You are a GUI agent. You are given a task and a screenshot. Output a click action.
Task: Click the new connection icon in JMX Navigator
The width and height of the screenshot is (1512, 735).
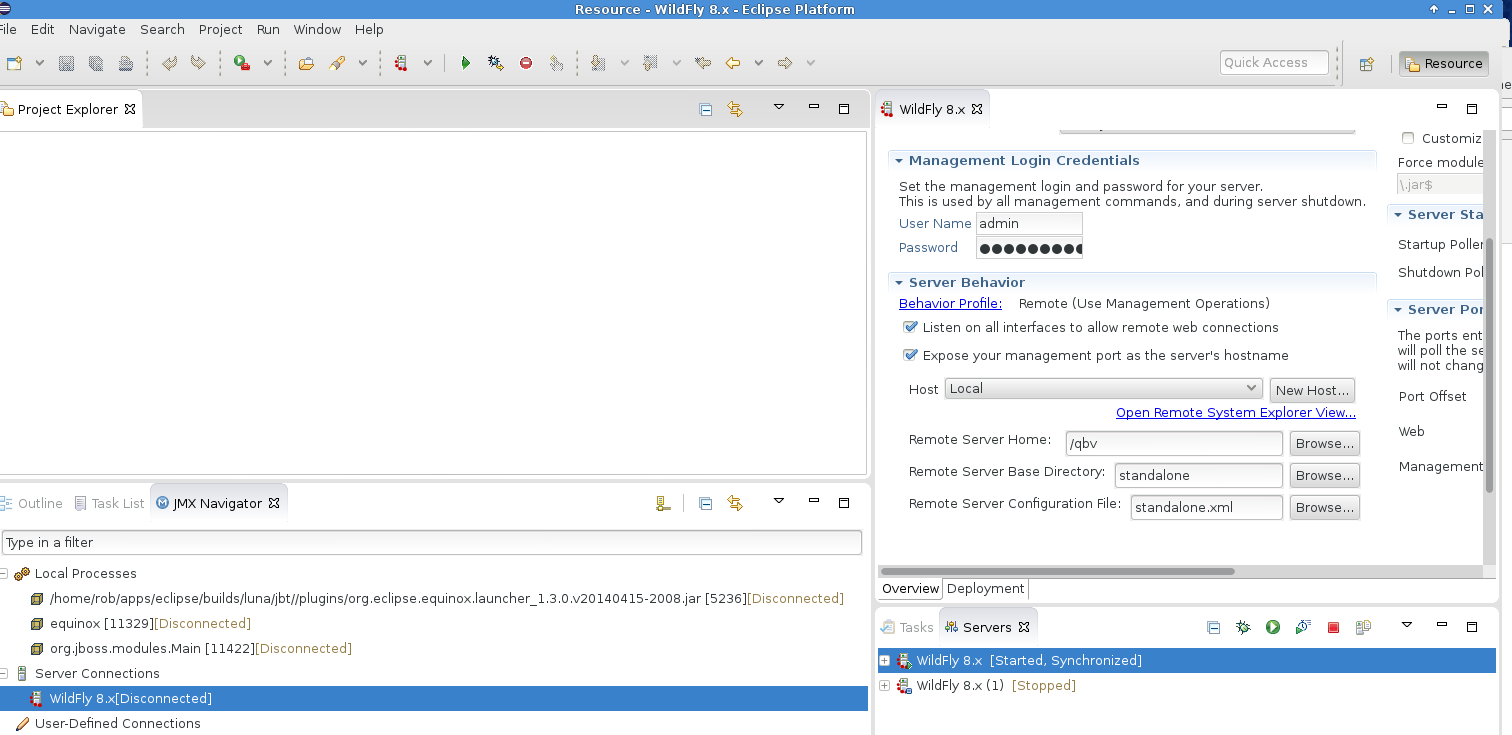(x=662, y=504)
